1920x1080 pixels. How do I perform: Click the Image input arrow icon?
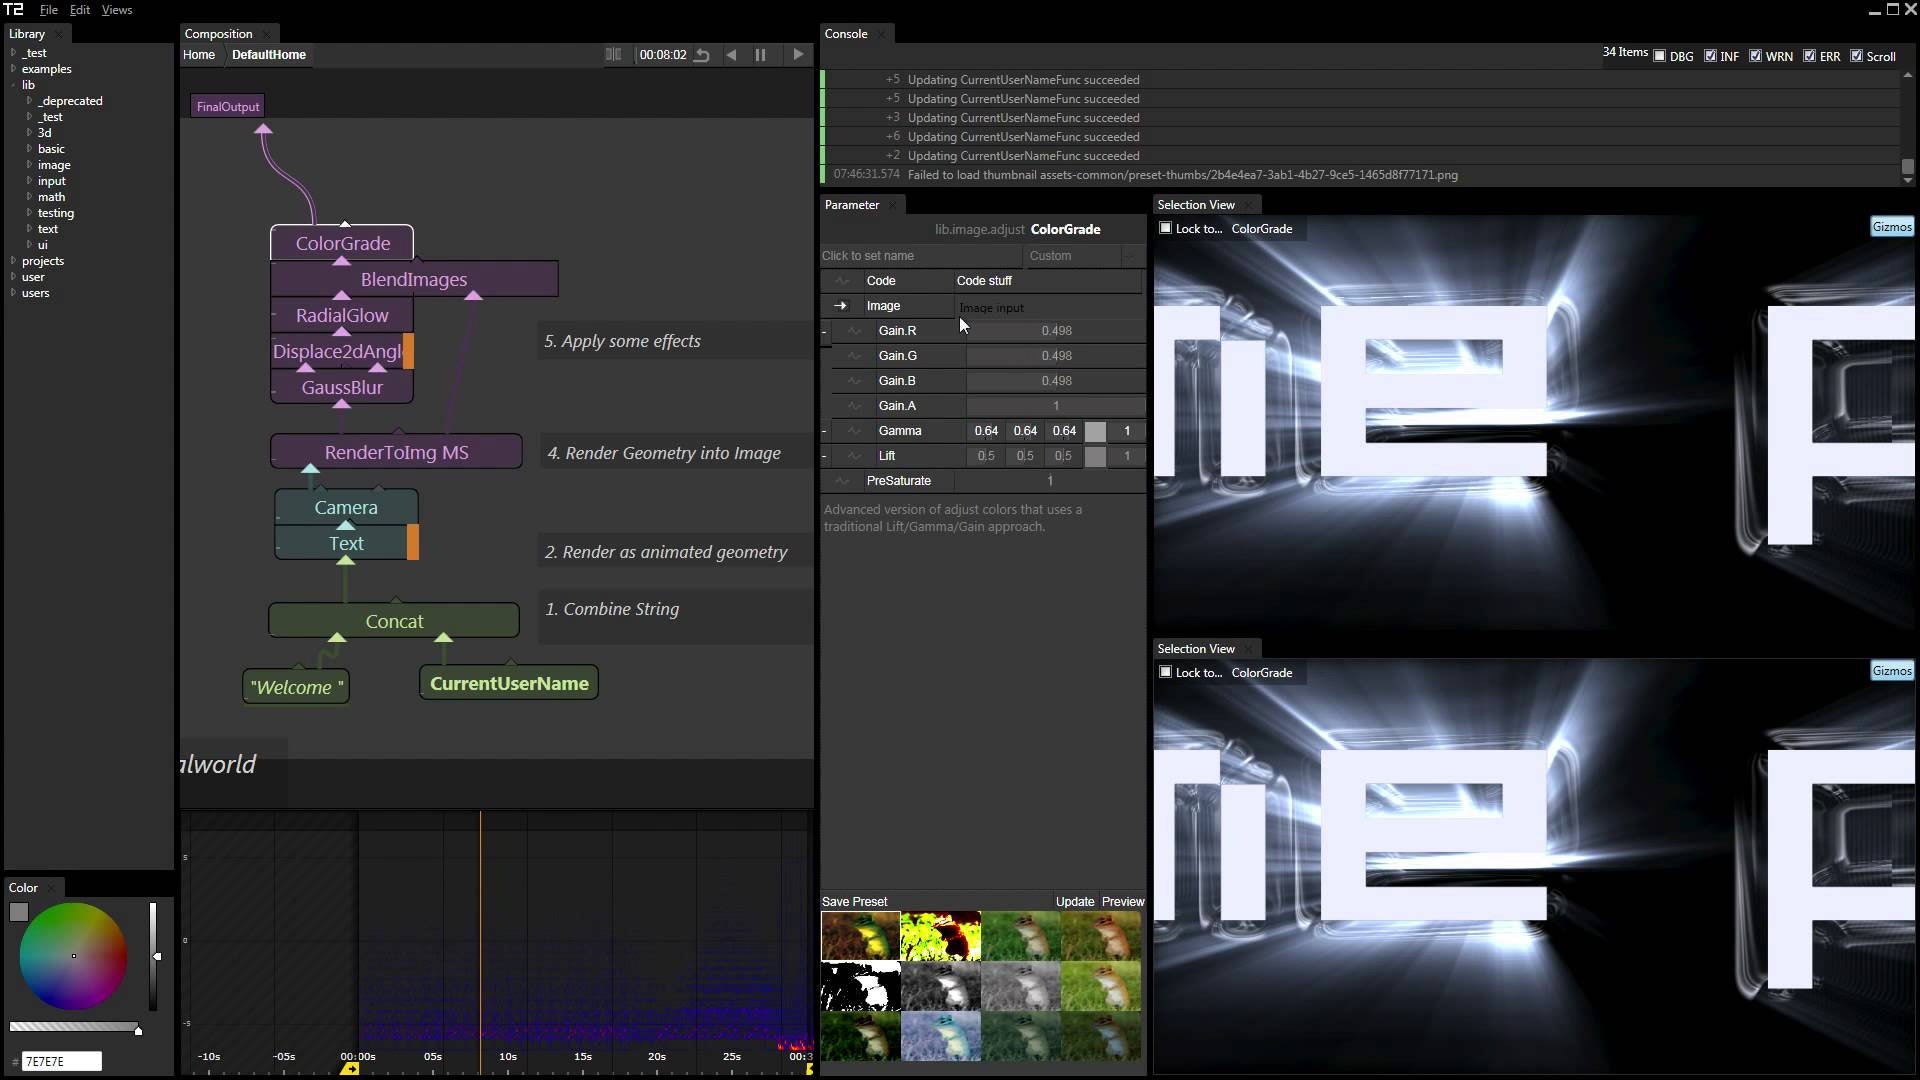(x=840, y=306)
